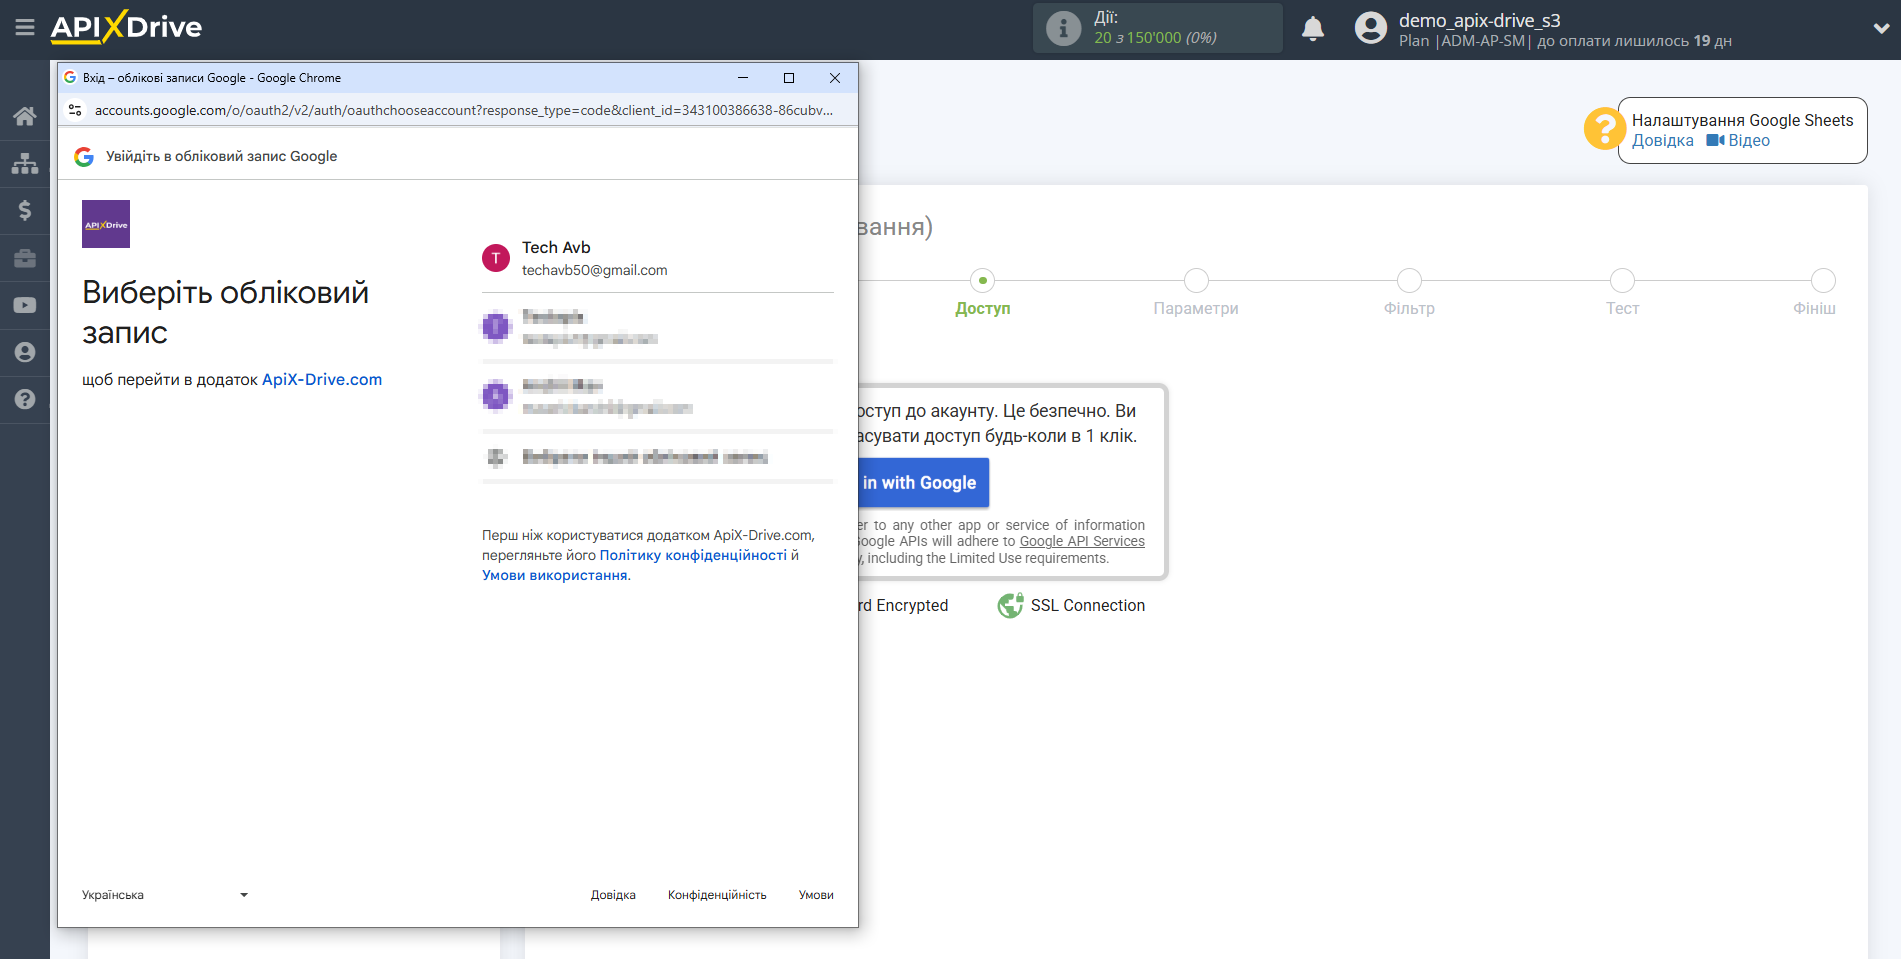Open the Політику конфіденційності link
The height and width of the screenshot is (959, 1901).
click(x=693, y=555)
